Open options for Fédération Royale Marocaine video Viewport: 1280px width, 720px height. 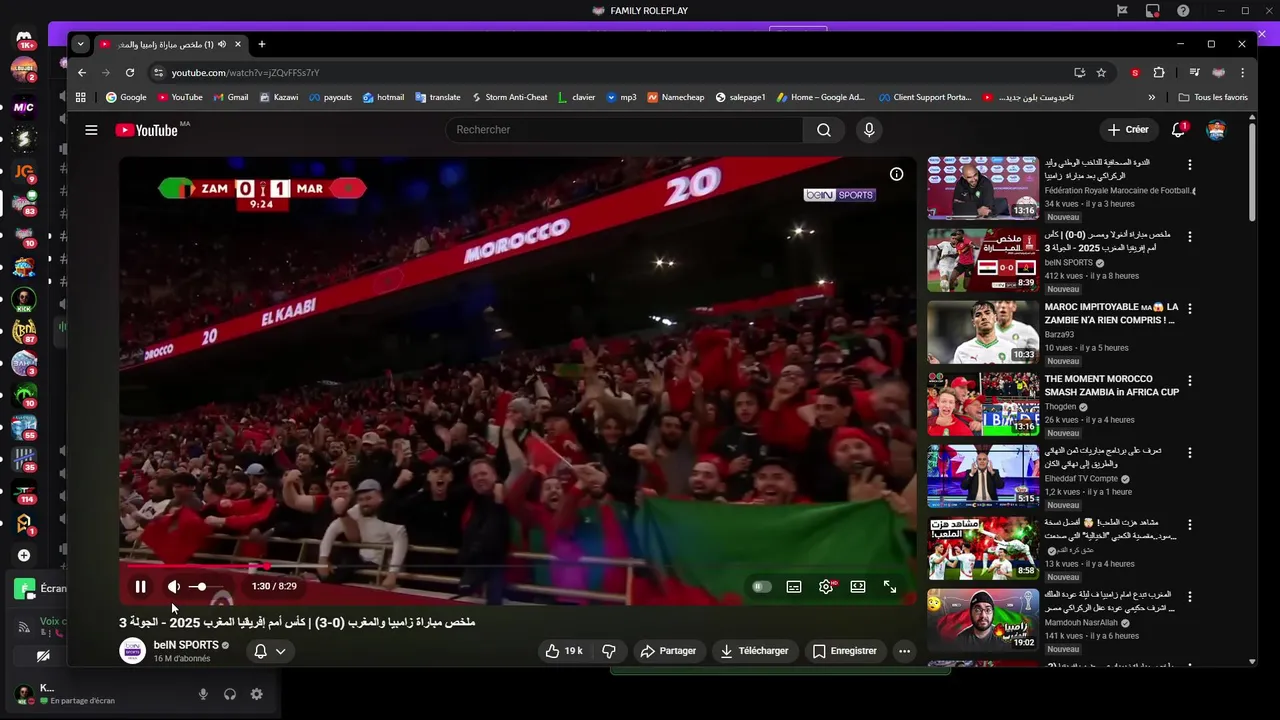(1190, 165)
